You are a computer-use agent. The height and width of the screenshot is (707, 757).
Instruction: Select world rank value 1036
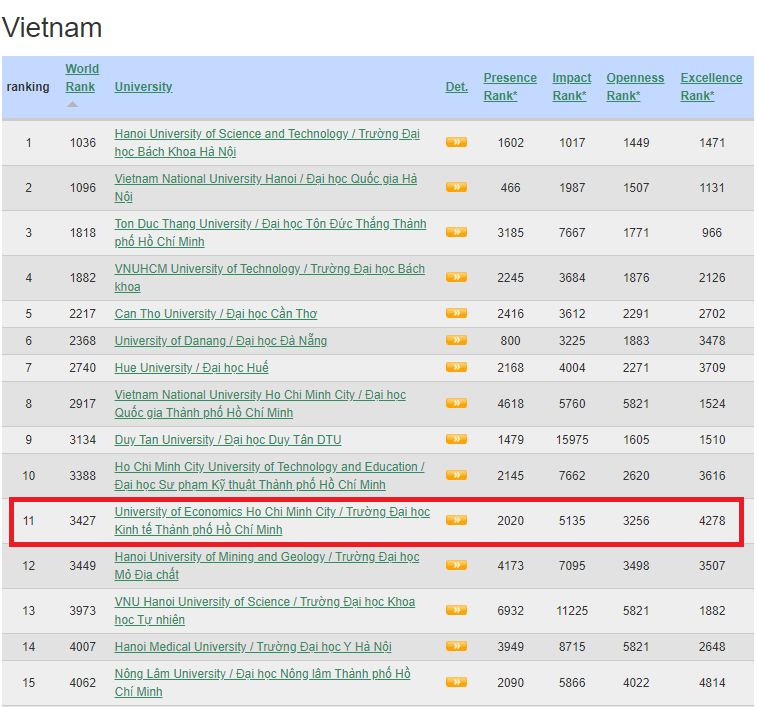(83, 142)
